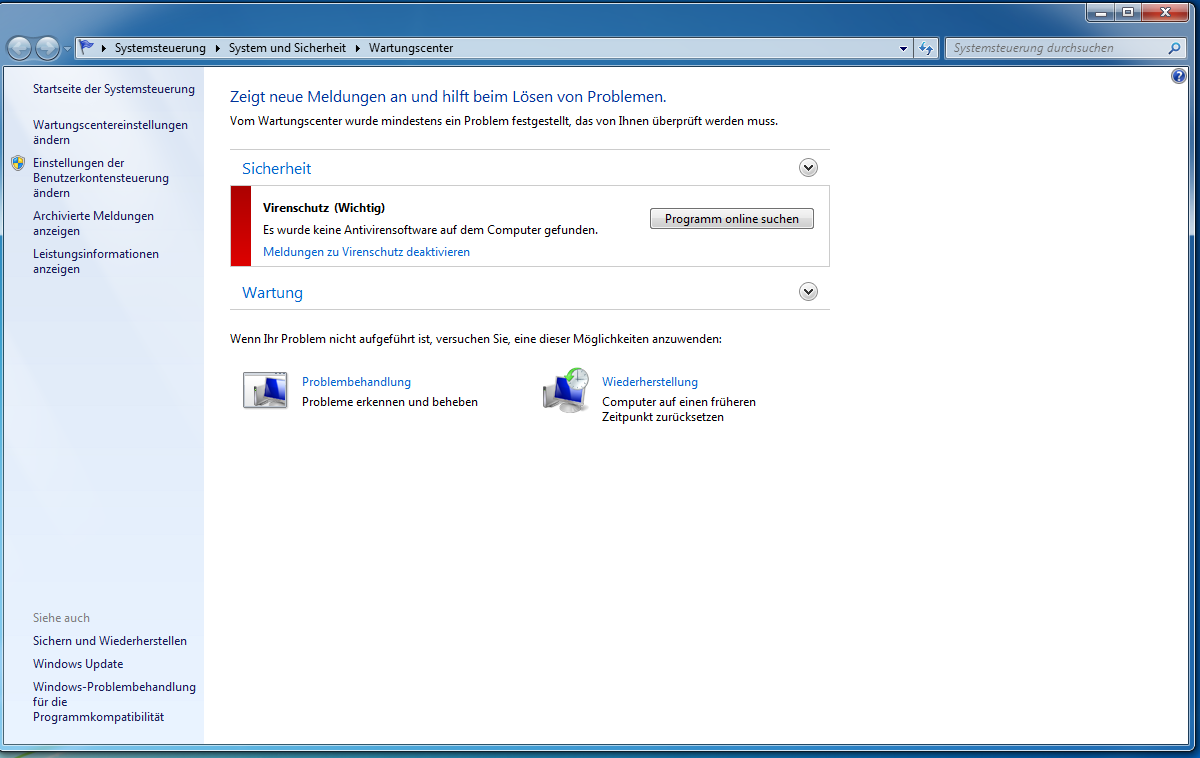Open the Problembehandlung link
Image resolution: width=1200 pixels, height=758 pixels.
coord(356,382)
